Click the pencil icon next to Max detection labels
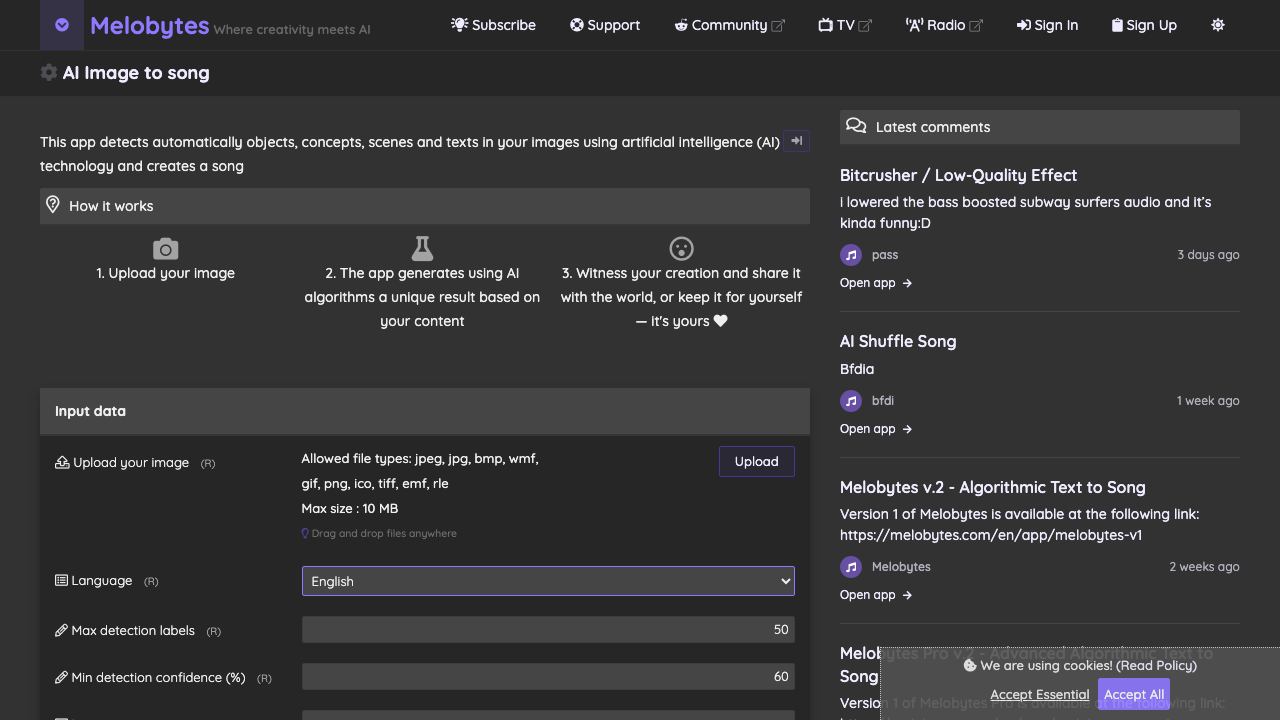The height and width of the screenshot is (720, 1280). tap(61, 630)
